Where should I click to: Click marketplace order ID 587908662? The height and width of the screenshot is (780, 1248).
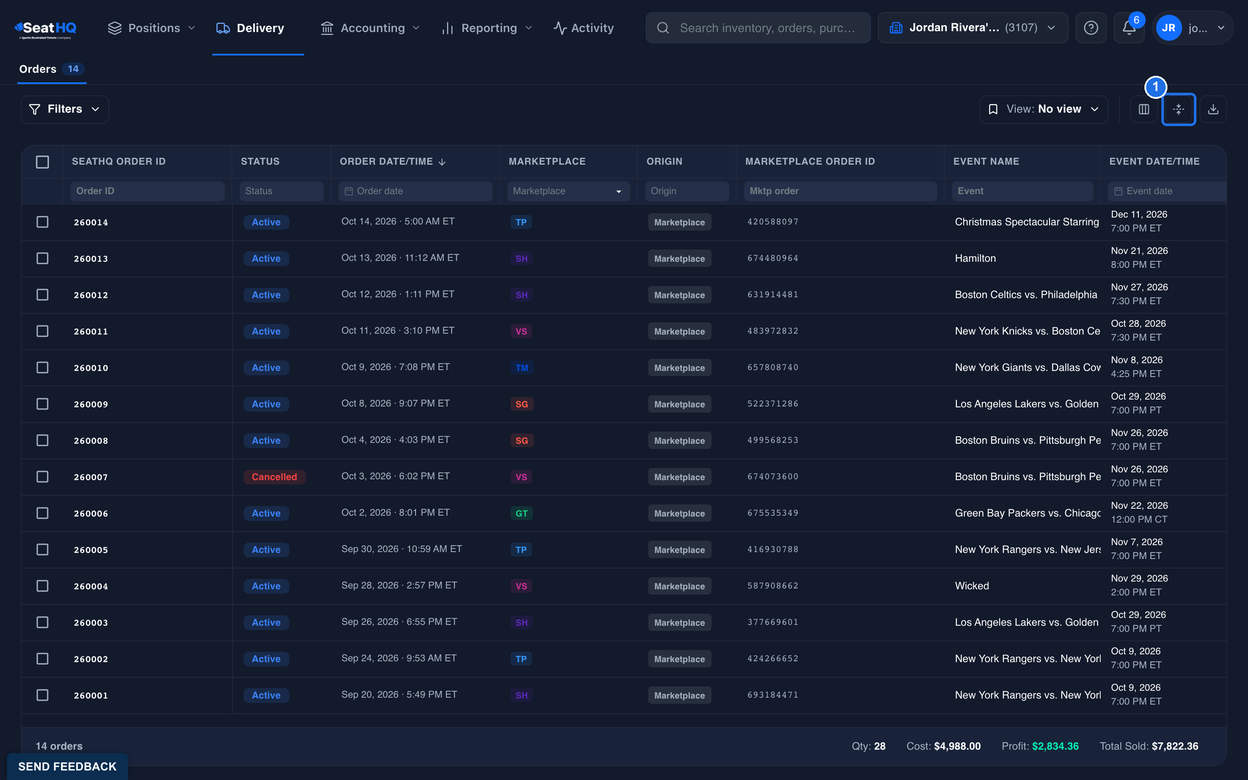(x=773, y=586)
